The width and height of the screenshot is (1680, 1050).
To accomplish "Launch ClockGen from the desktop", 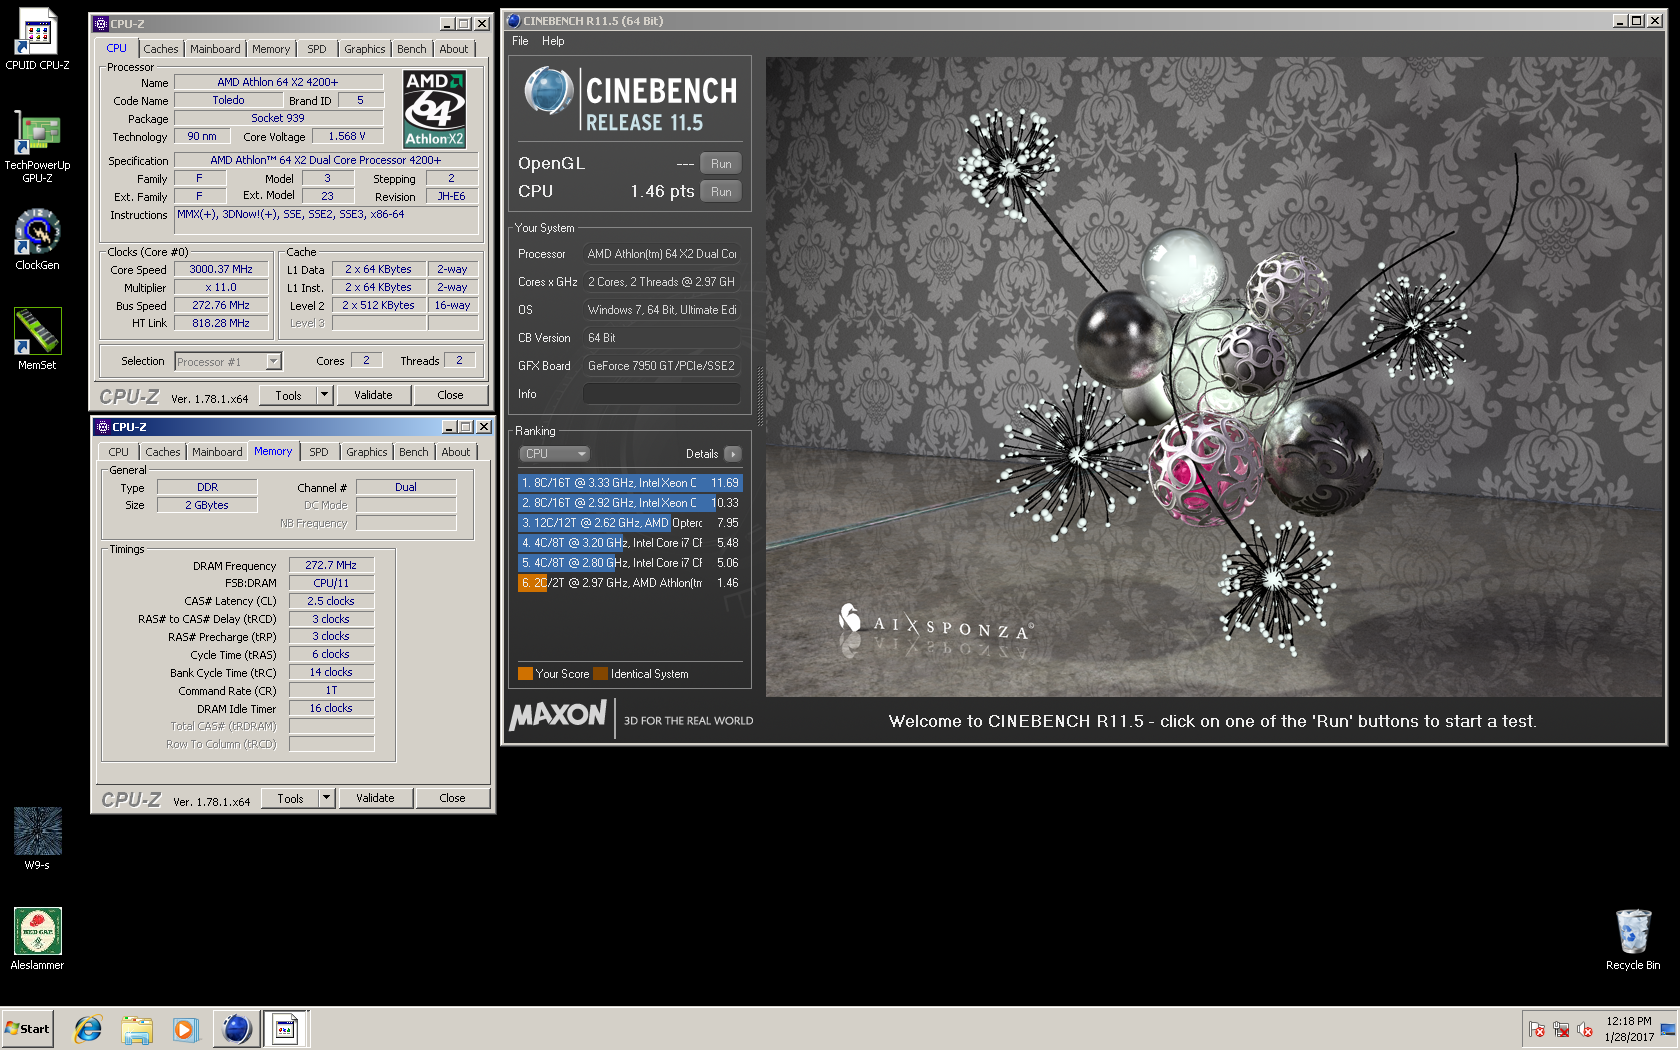I will pyautogui.click(x=37, y=240).
